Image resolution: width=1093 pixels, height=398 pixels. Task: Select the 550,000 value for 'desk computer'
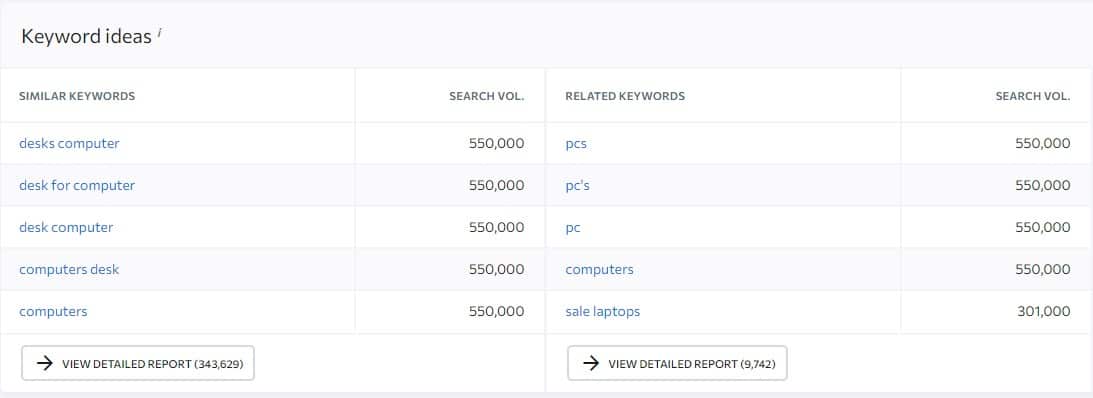point(496,227)
